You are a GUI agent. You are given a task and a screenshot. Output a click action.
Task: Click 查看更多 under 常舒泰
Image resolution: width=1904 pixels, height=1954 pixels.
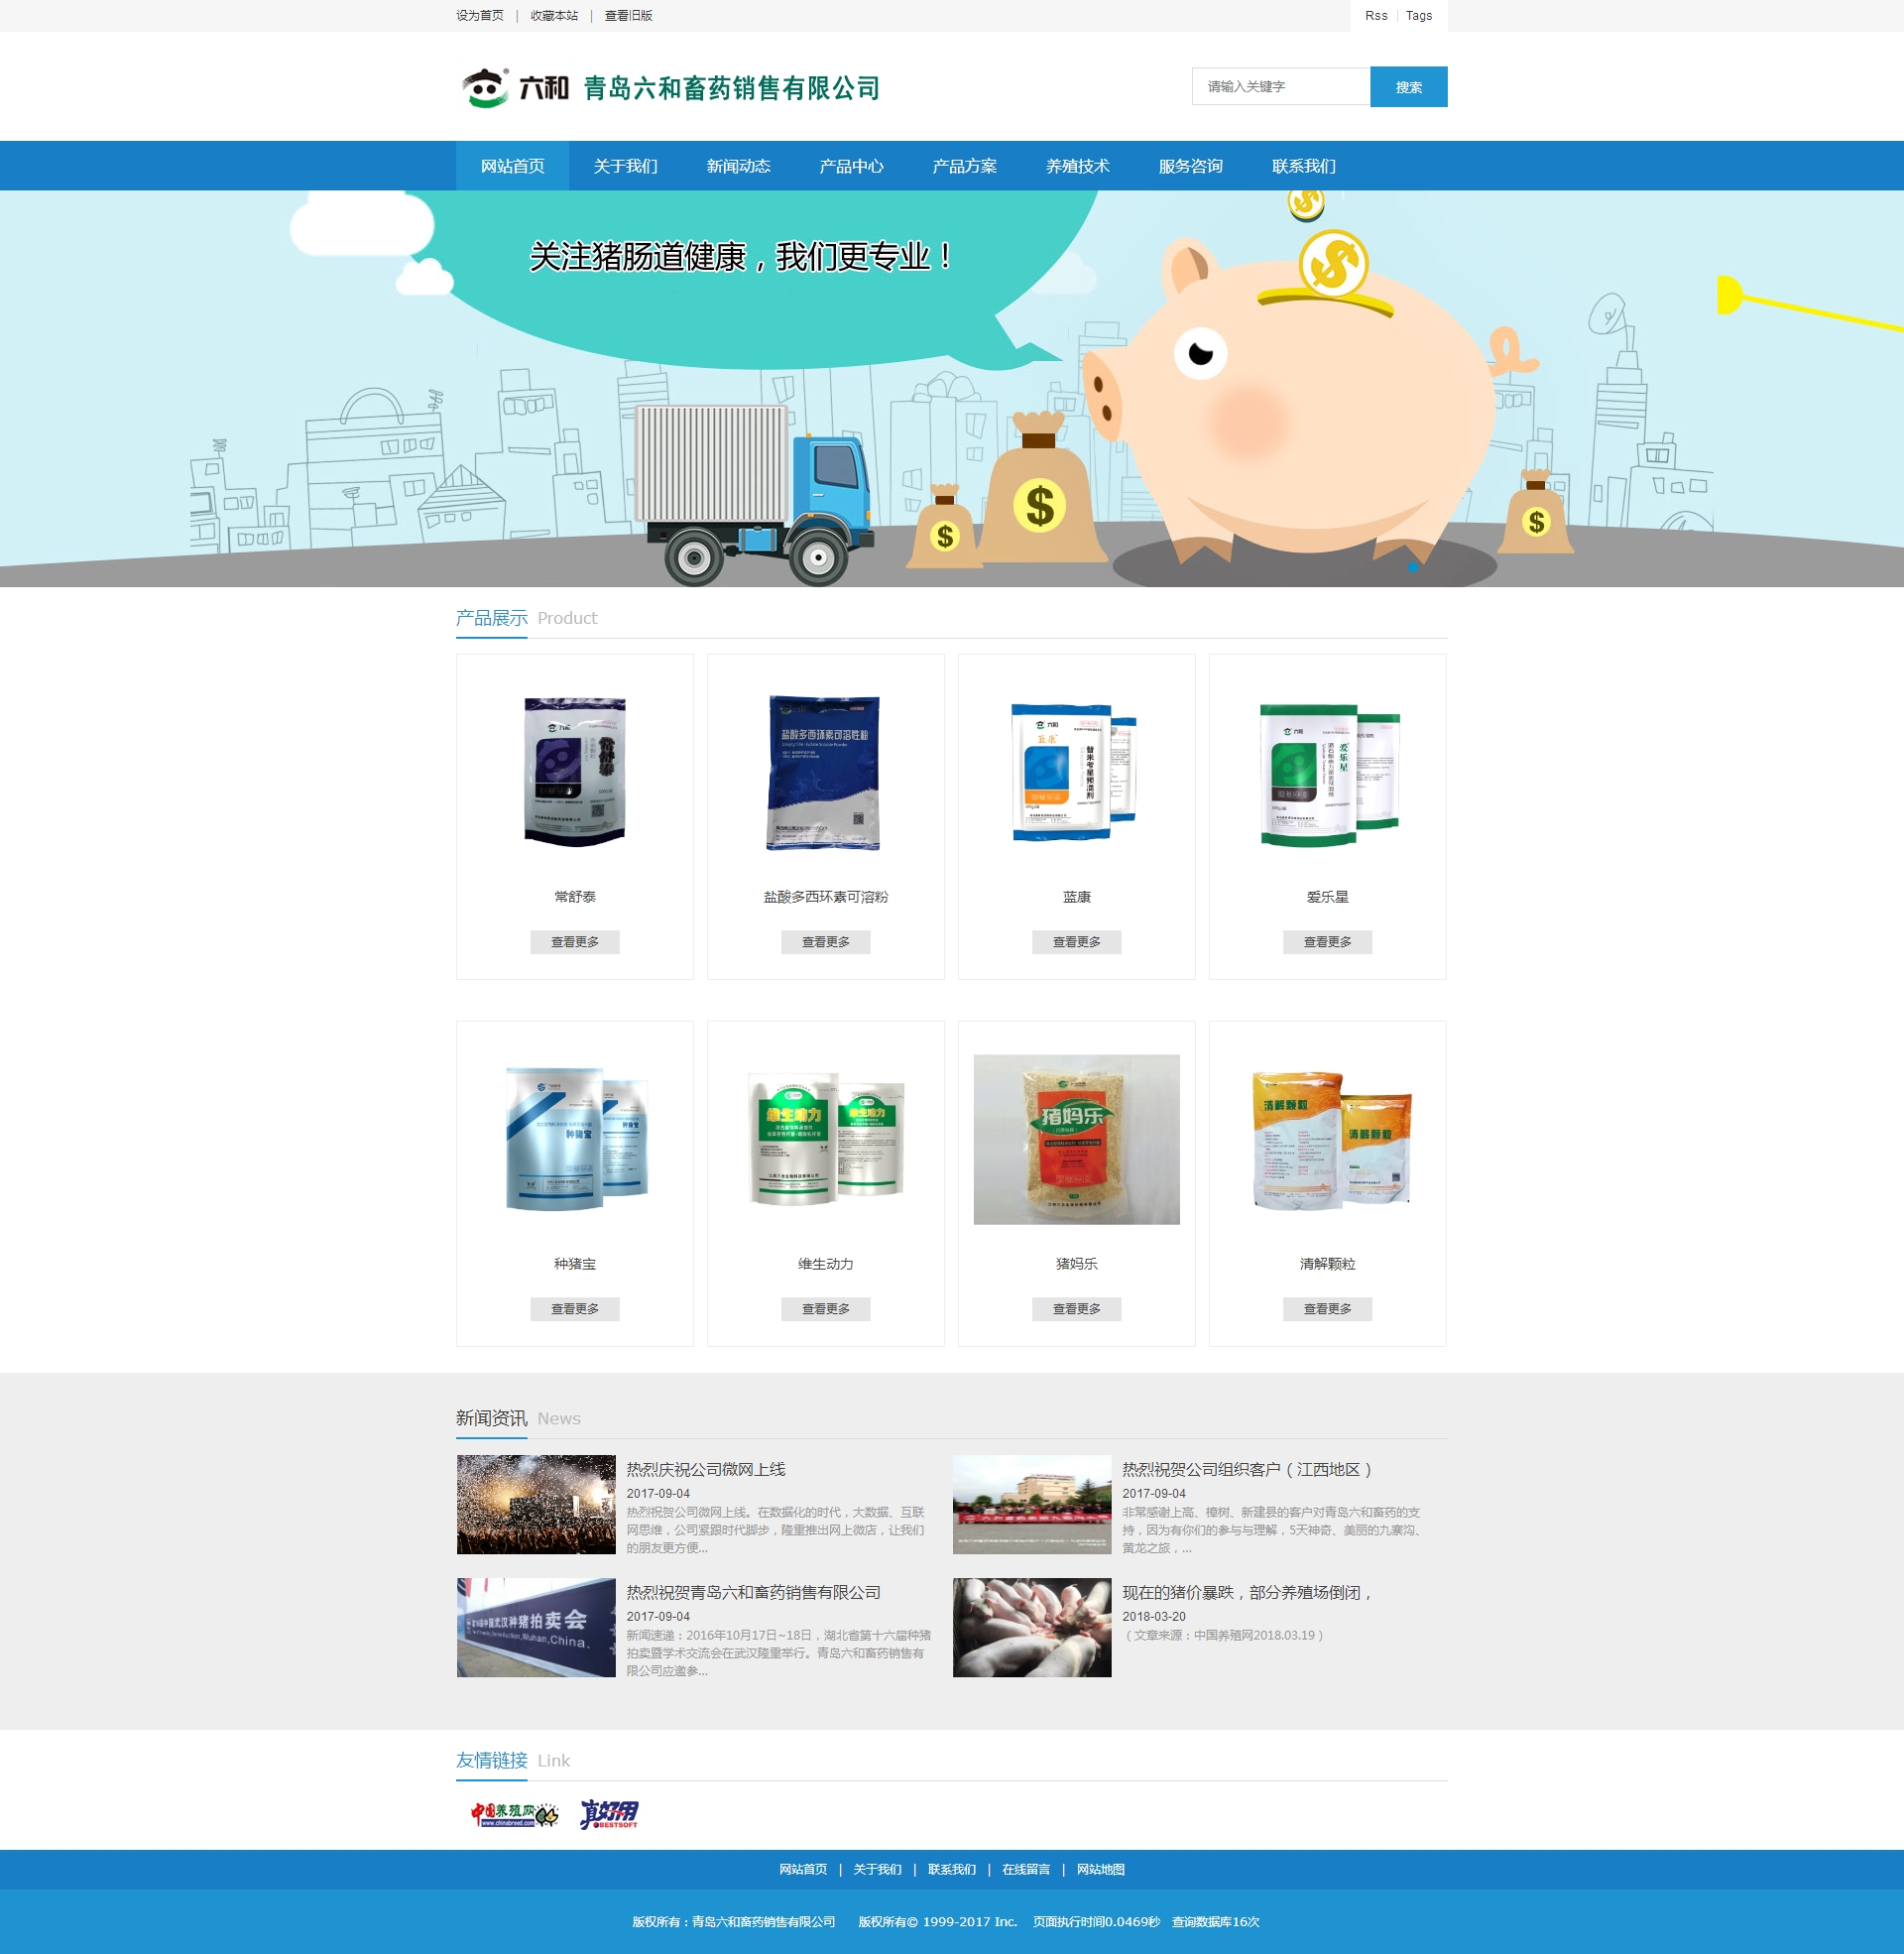pos(575,942)
